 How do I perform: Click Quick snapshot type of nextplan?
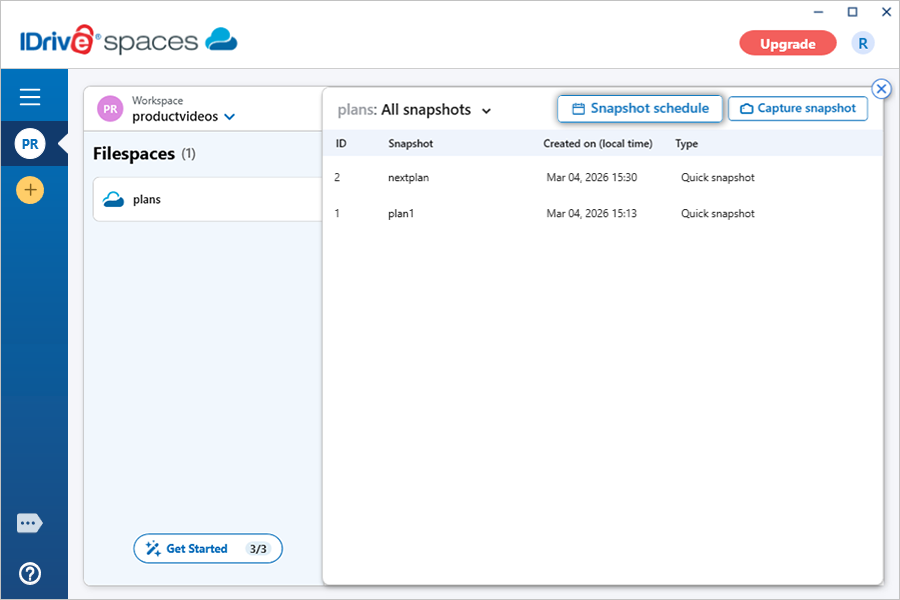[717, 177]
